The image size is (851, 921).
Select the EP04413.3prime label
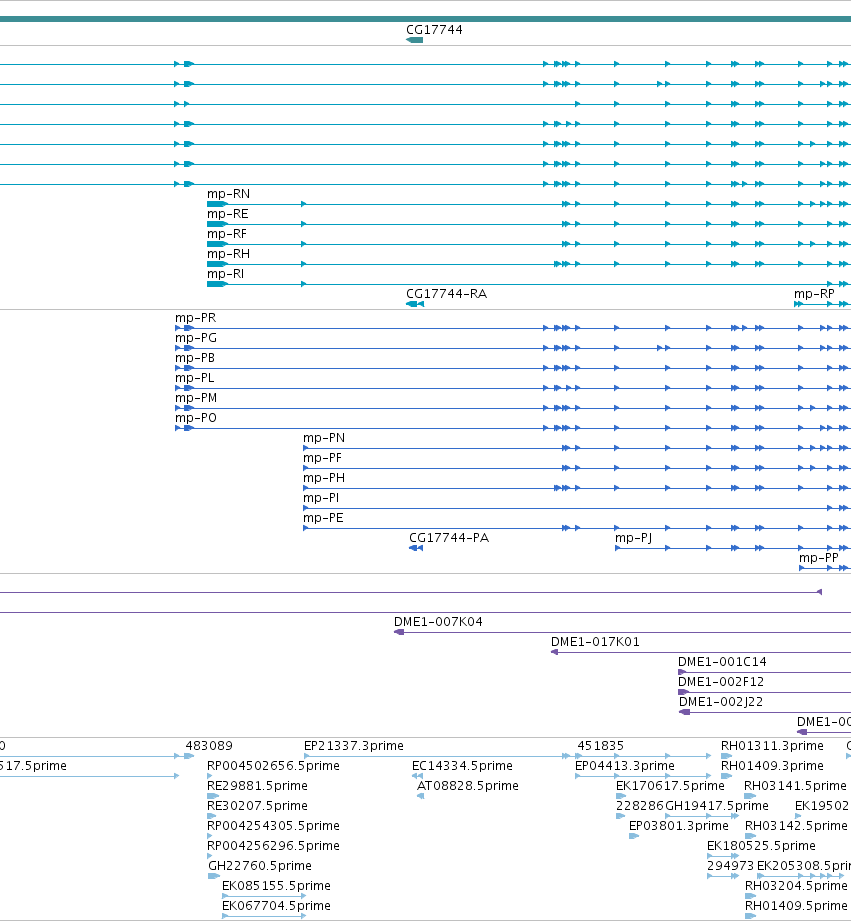coord(625,765)
